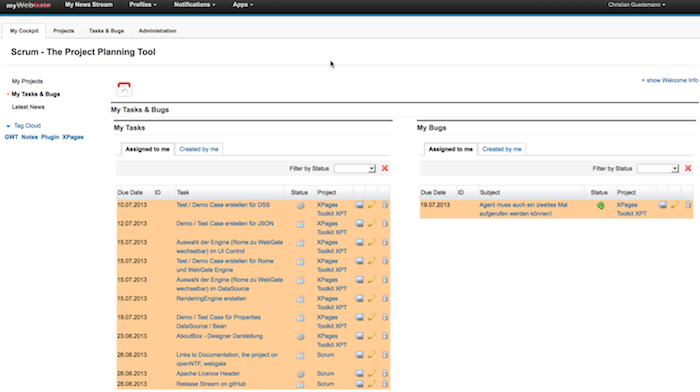Screen dimensions: 700x392
Task: Clear the My Tasks status filter (red X)
Action: [x=385, y=168]
